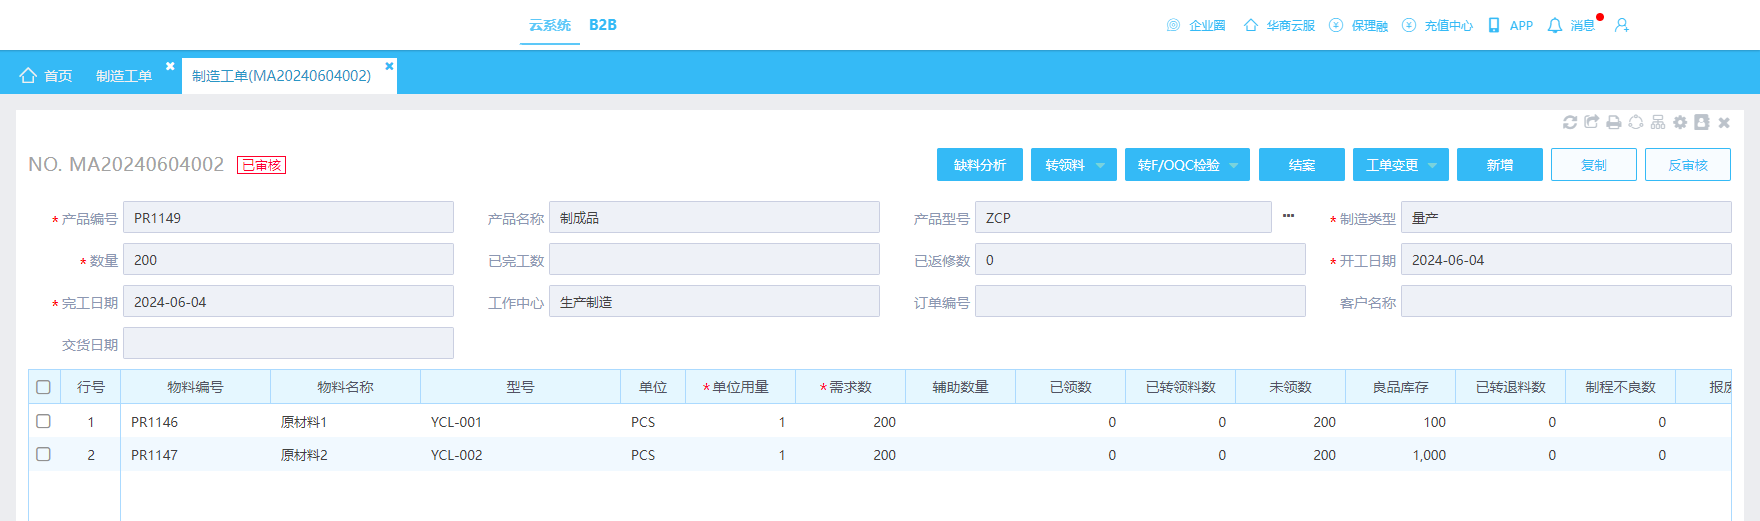Click the empty 已完工数 field
Image resolution: width=1760 pixels, height=521 pixels.
[x=714, y=260]
